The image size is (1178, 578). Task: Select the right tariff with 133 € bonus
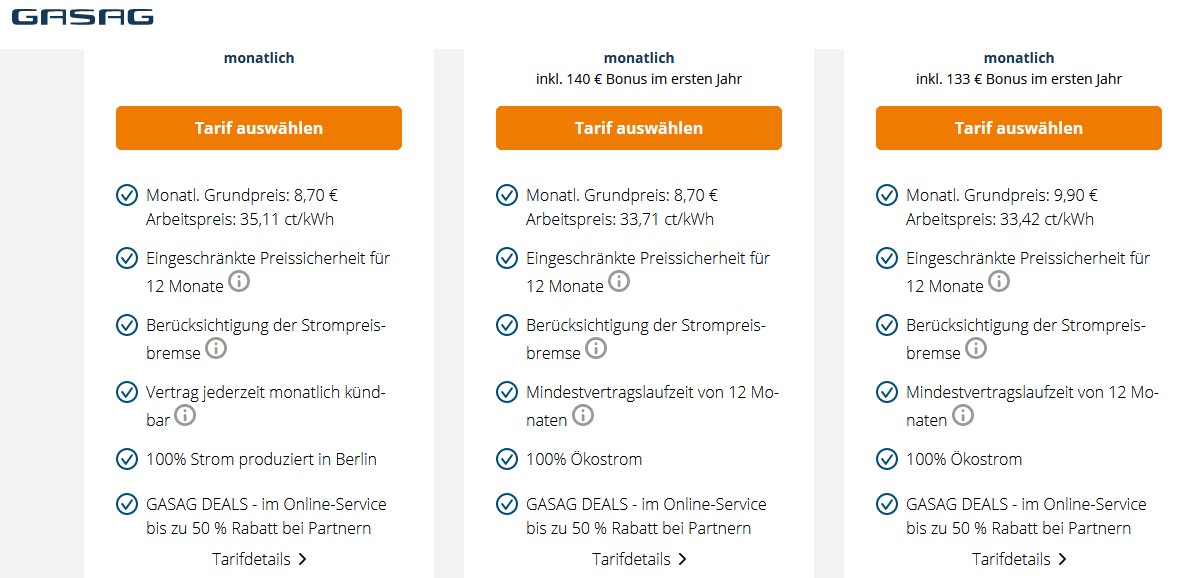(x=1019, y=128)
